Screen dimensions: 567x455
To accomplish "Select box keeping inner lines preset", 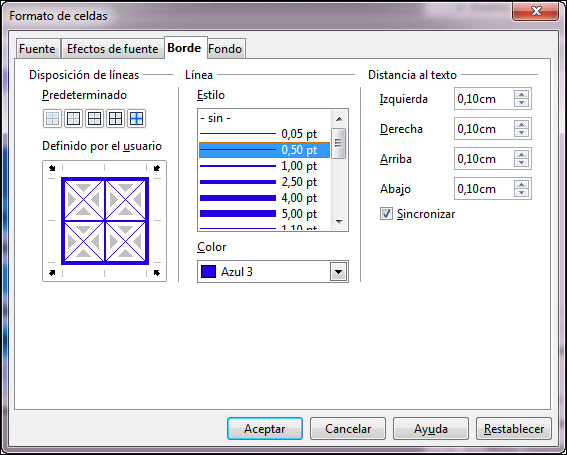I will [136, 118].
